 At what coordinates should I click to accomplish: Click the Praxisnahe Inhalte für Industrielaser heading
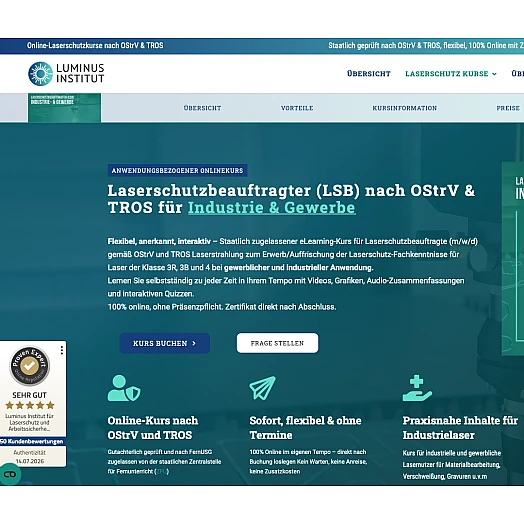tap(460, 428)
